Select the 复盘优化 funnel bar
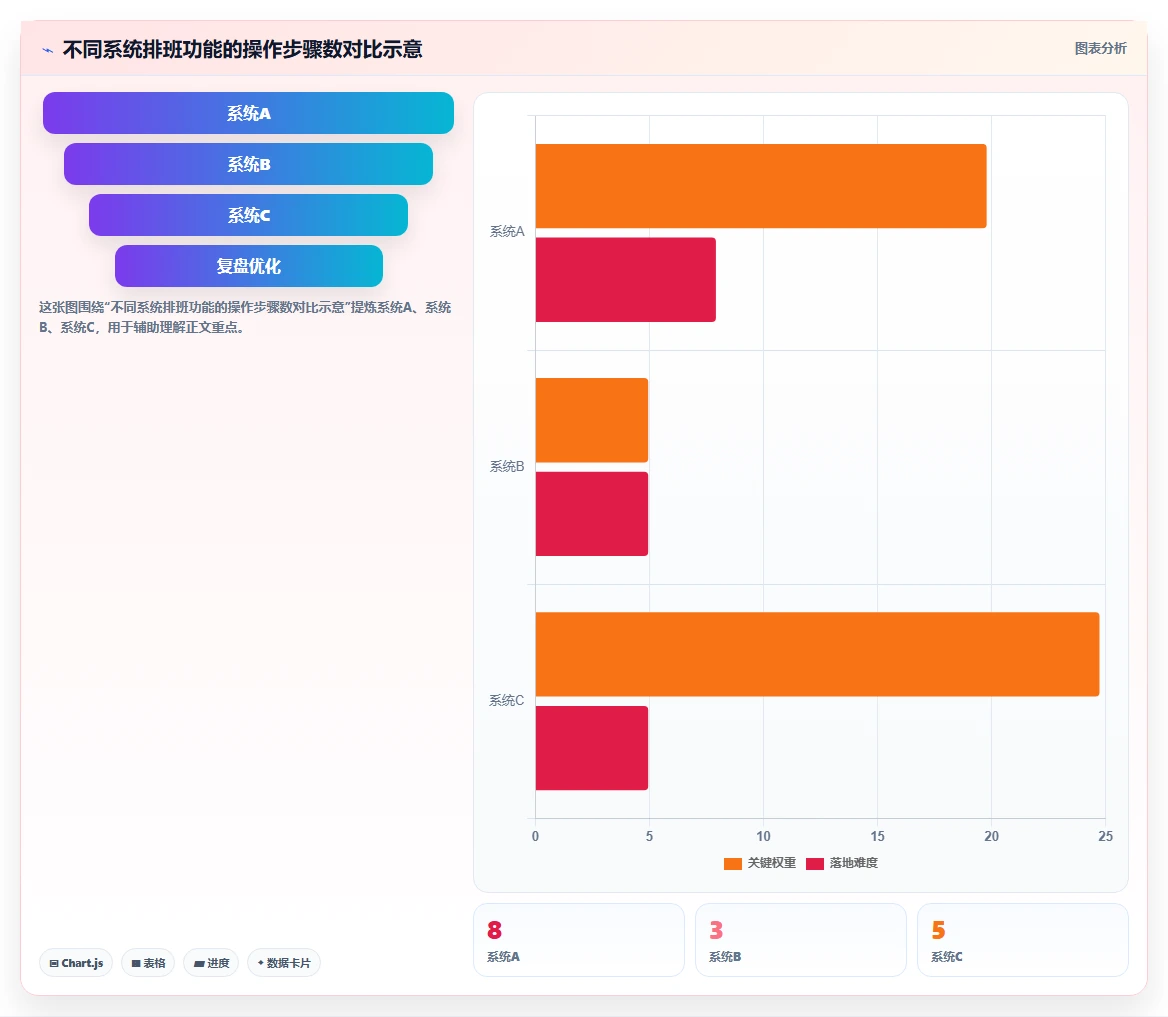1168x1017 pixels. (249, 266)
